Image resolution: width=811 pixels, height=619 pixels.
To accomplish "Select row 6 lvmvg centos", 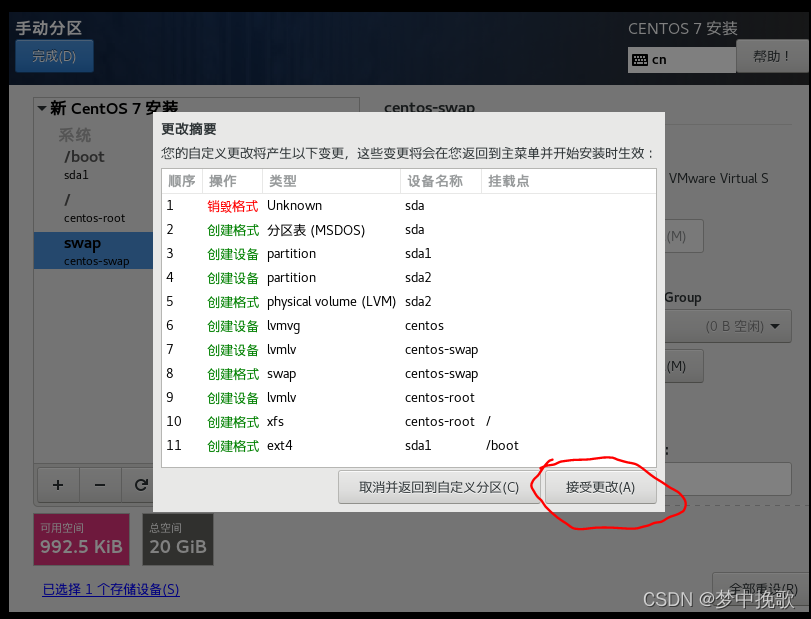I will 409,326.
